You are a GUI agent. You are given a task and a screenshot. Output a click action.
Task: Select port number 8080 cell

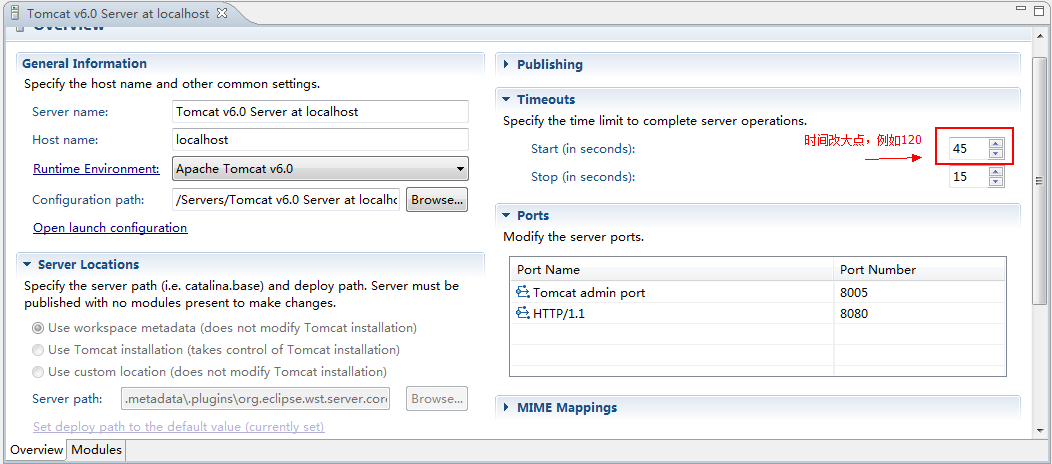(920, 313)
